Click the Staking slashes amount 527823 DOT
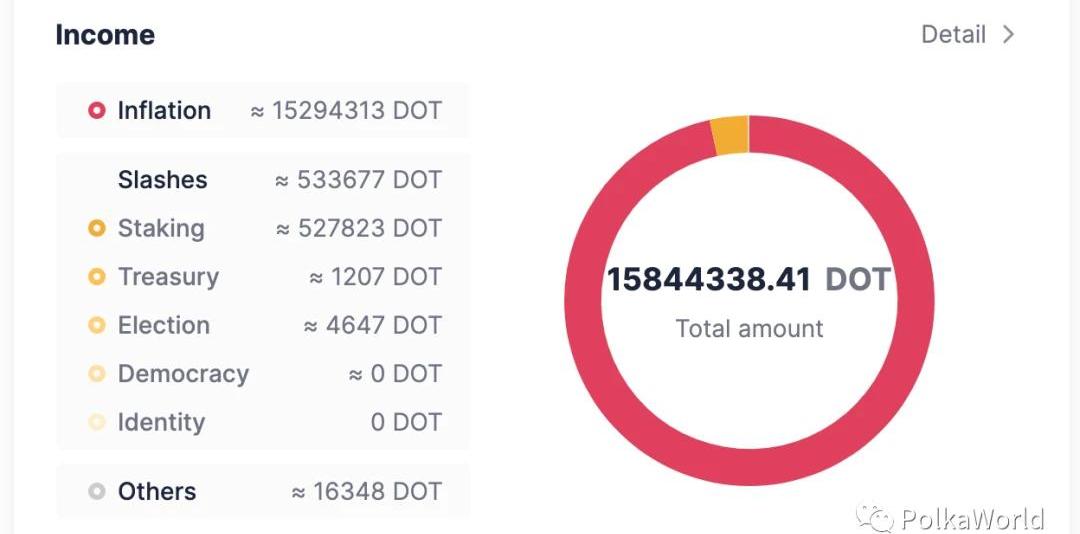The height and width of the screenshot is (534, 1080). 358,228
